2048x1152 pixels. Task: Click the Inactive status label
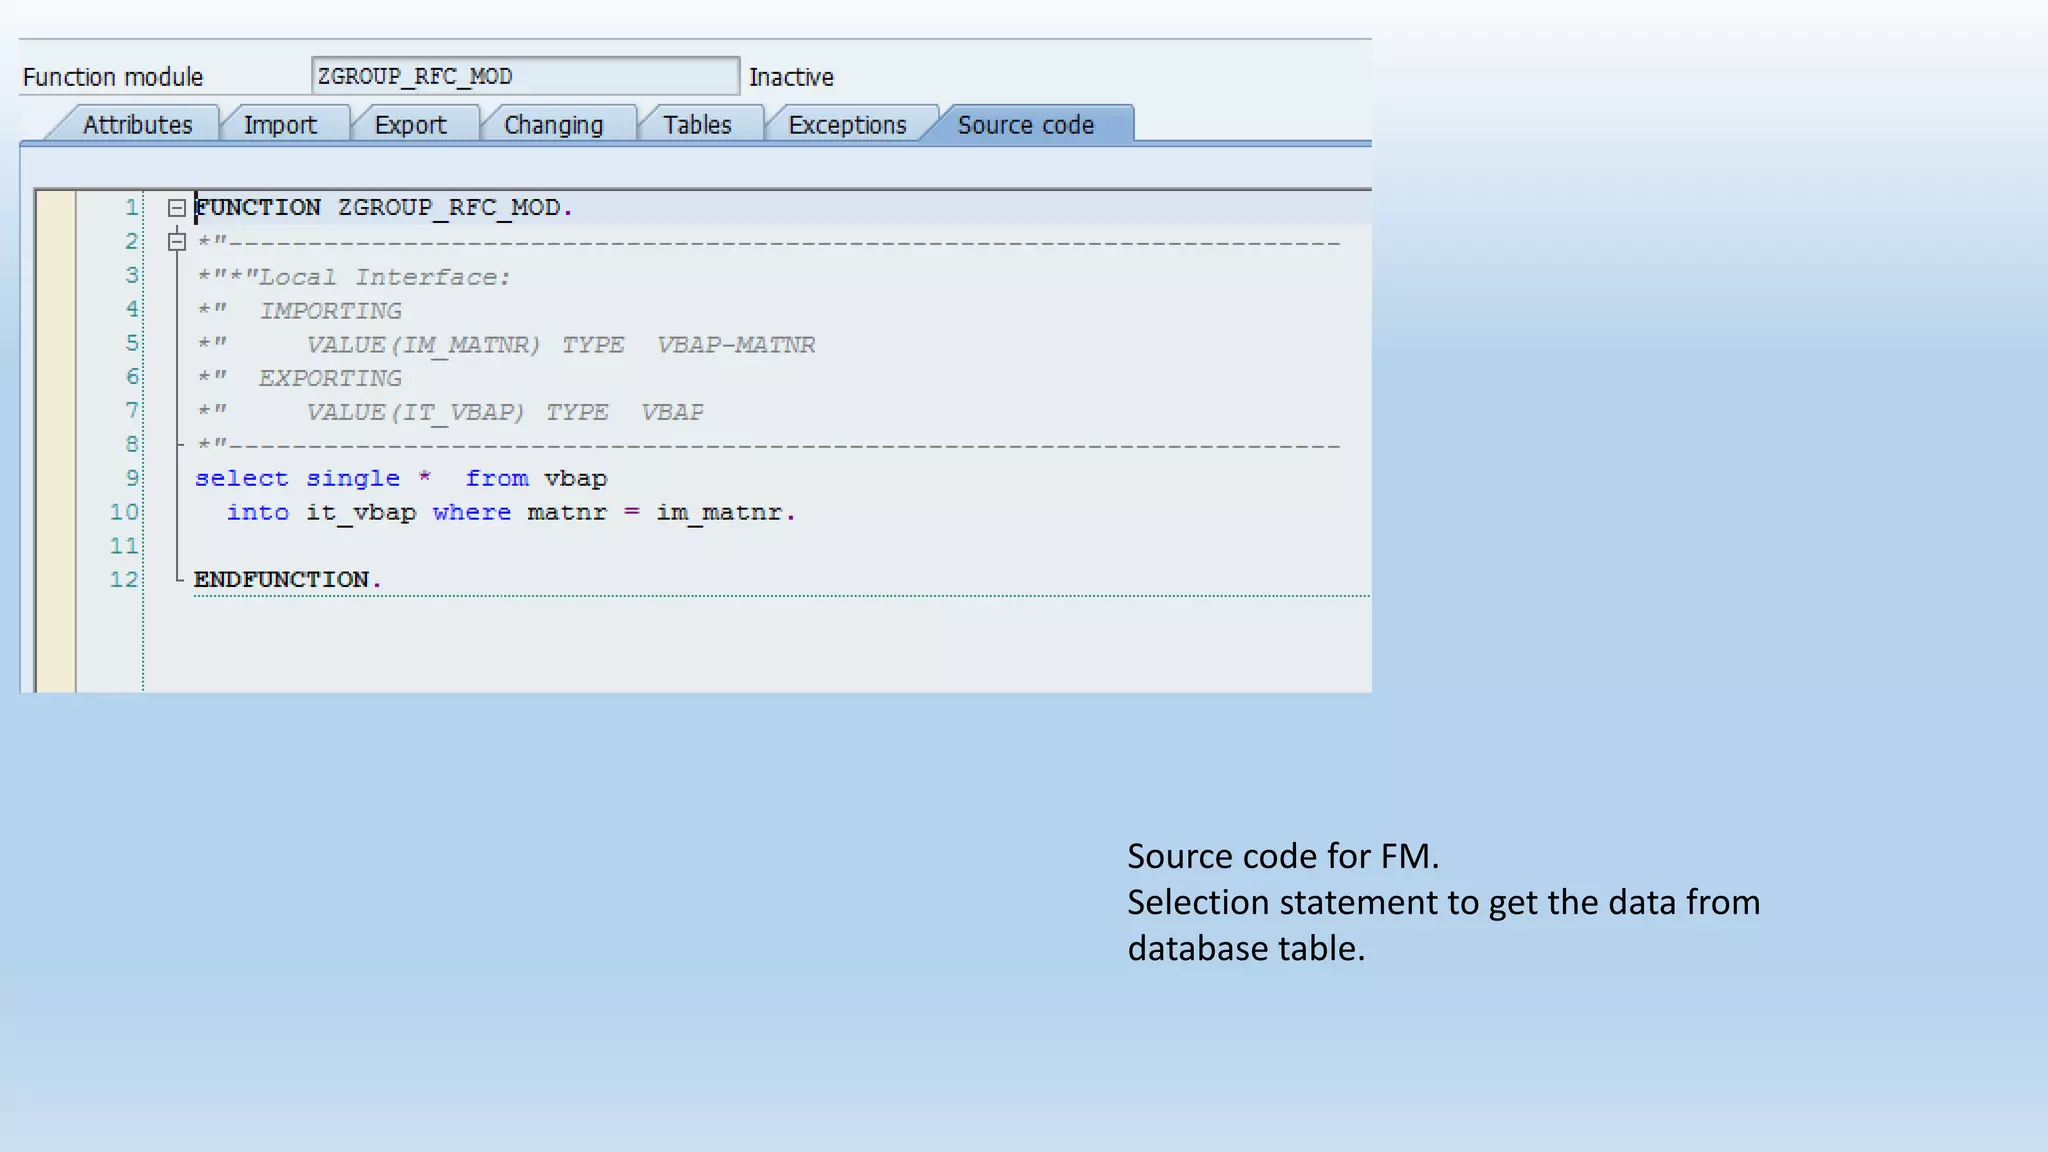[791, 77]
